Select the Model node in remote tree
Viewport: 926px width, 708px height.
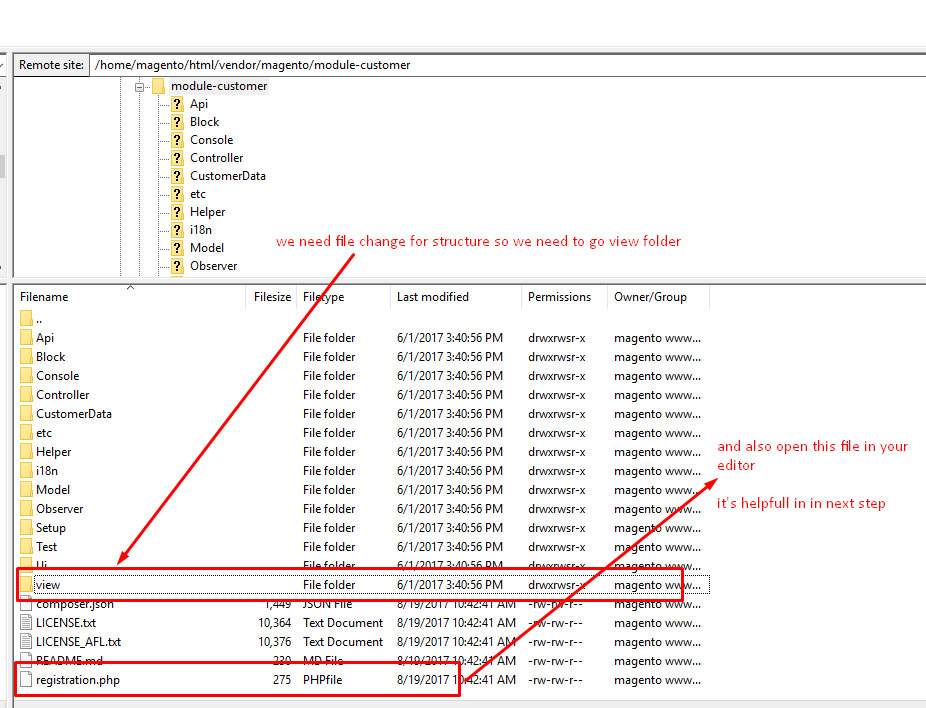[207, 249]
